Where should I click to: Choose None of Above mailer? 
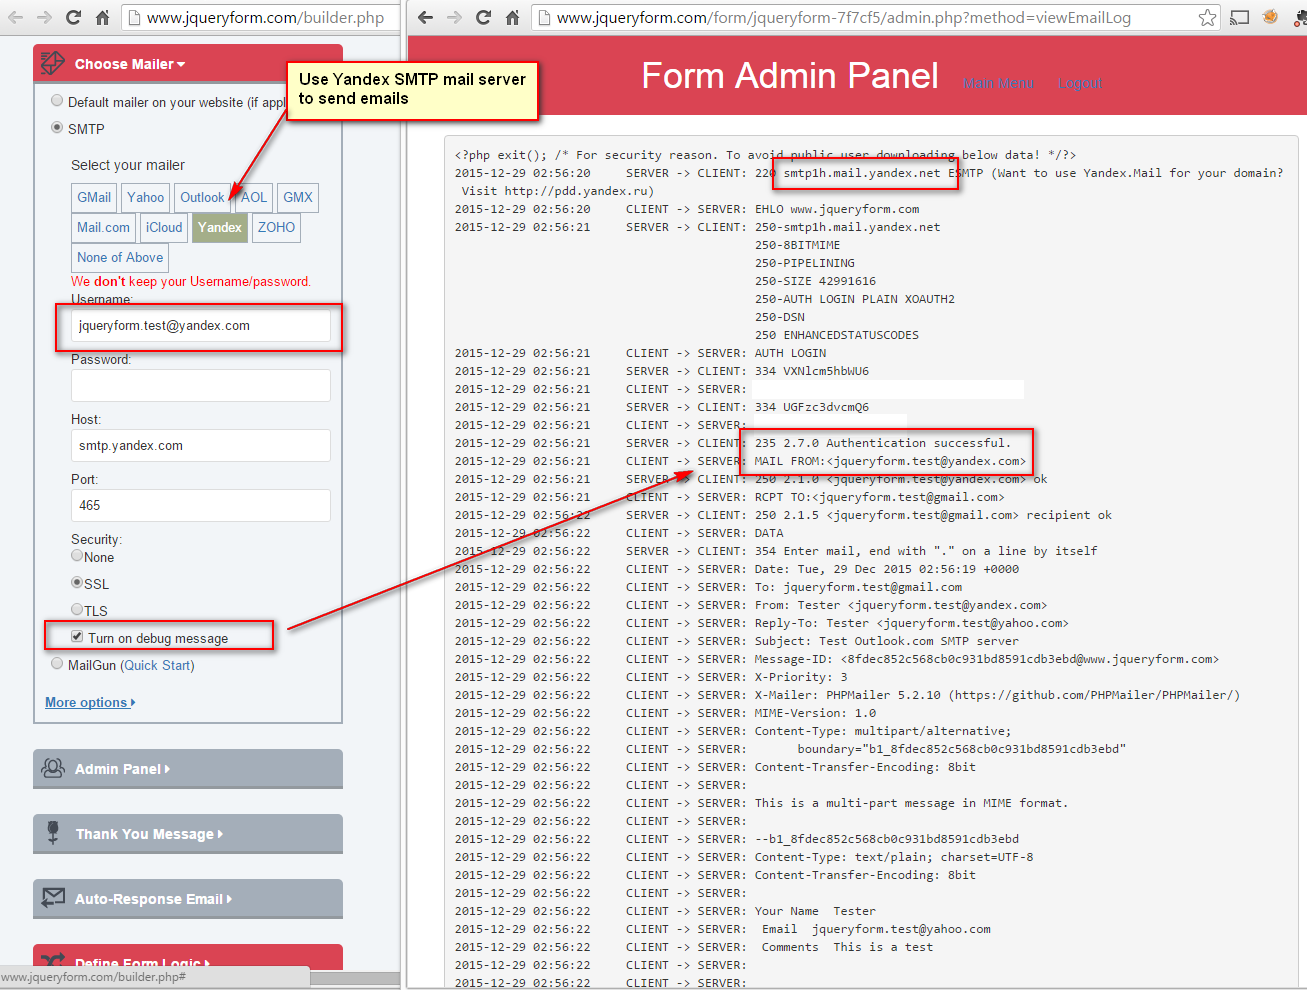coord(120,258)
